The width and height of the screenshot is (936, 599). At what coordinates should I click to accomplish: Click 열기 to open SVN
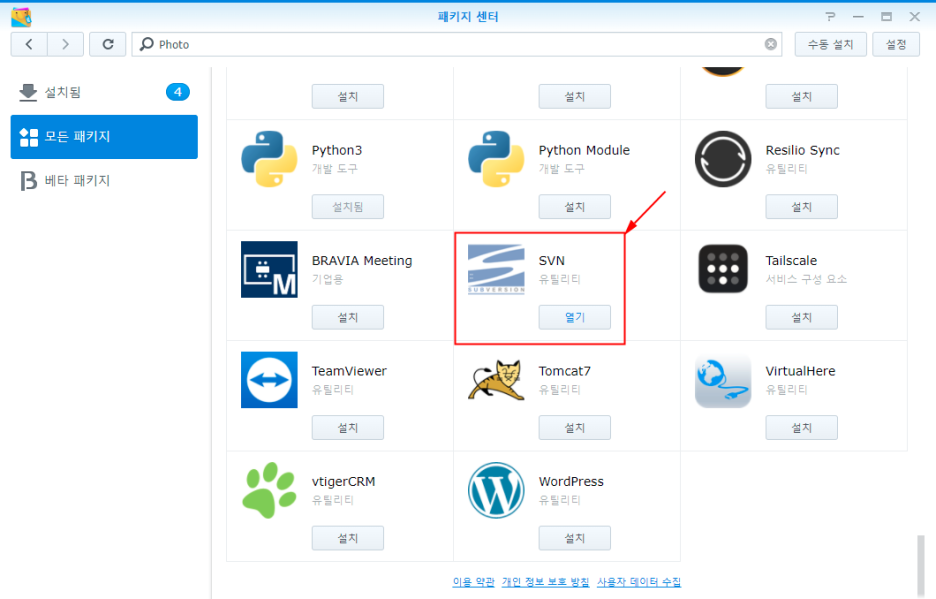pos(574,317)
